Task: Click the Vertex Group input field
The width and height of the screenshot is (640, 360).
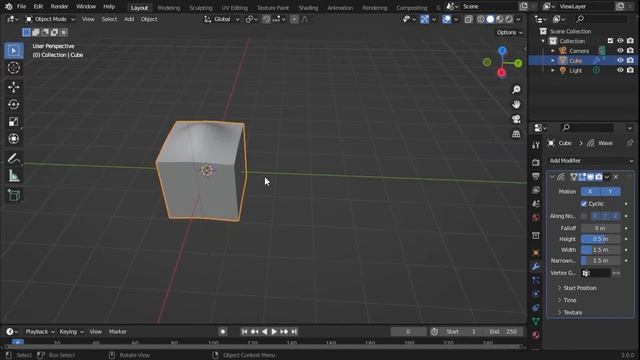Action: pos(596,273)
